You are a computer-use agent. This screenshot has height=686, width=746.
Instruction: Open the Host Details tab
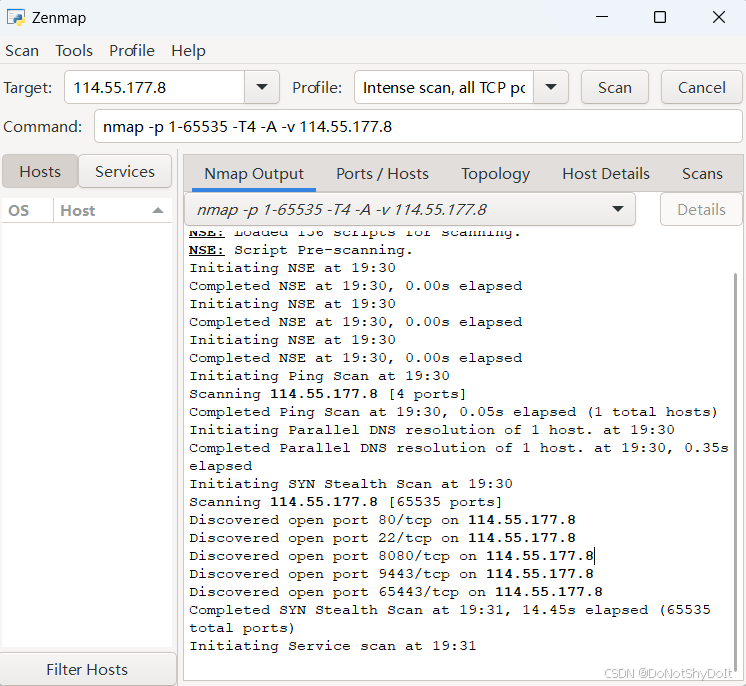pyautogui.click(x=606, y=174)
